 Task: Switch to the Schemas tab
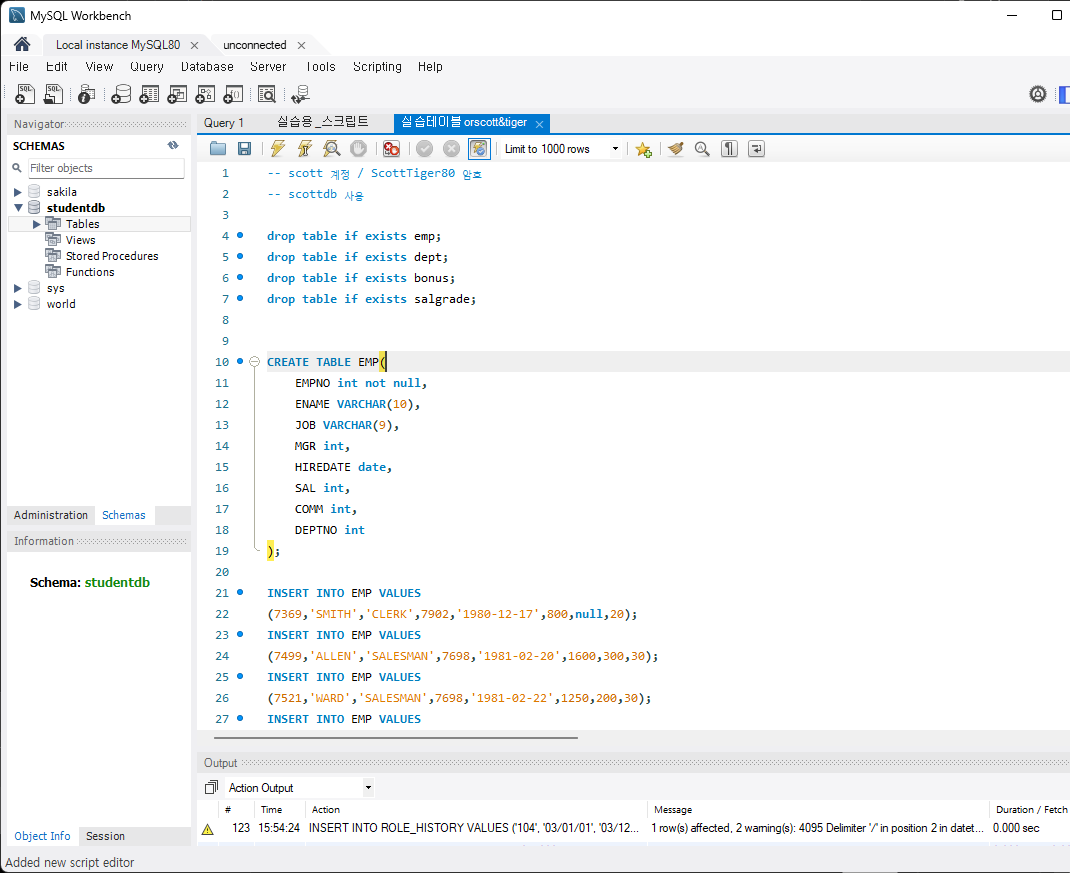(x=124, y=515)
